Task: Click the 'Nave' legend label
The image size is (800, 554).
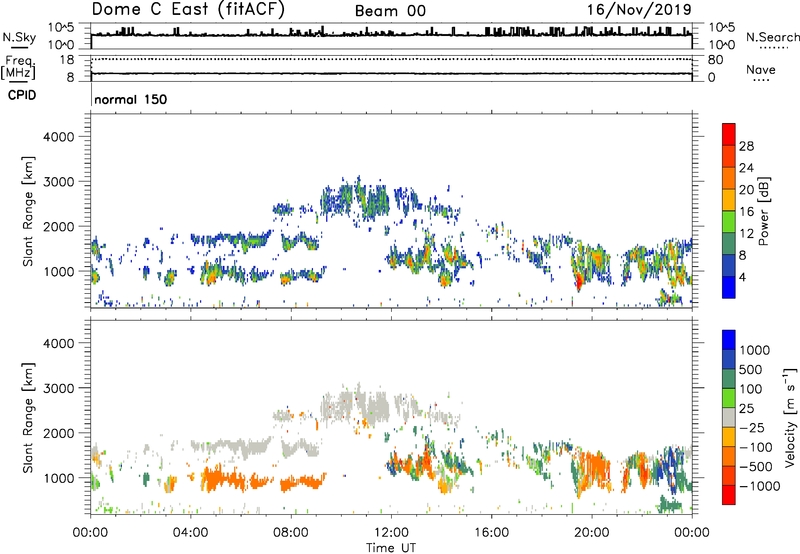Action: pyautogui.click(x=761, y=69)
